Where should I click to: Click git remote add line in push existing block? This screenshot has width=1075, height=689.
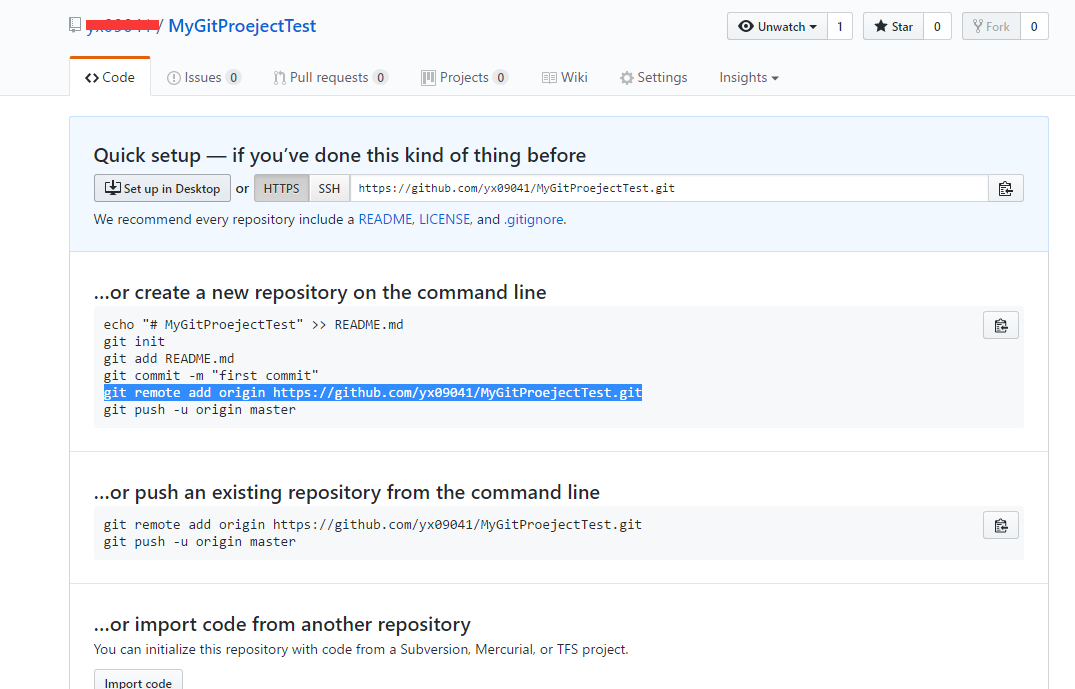click(x=373, y=524)
